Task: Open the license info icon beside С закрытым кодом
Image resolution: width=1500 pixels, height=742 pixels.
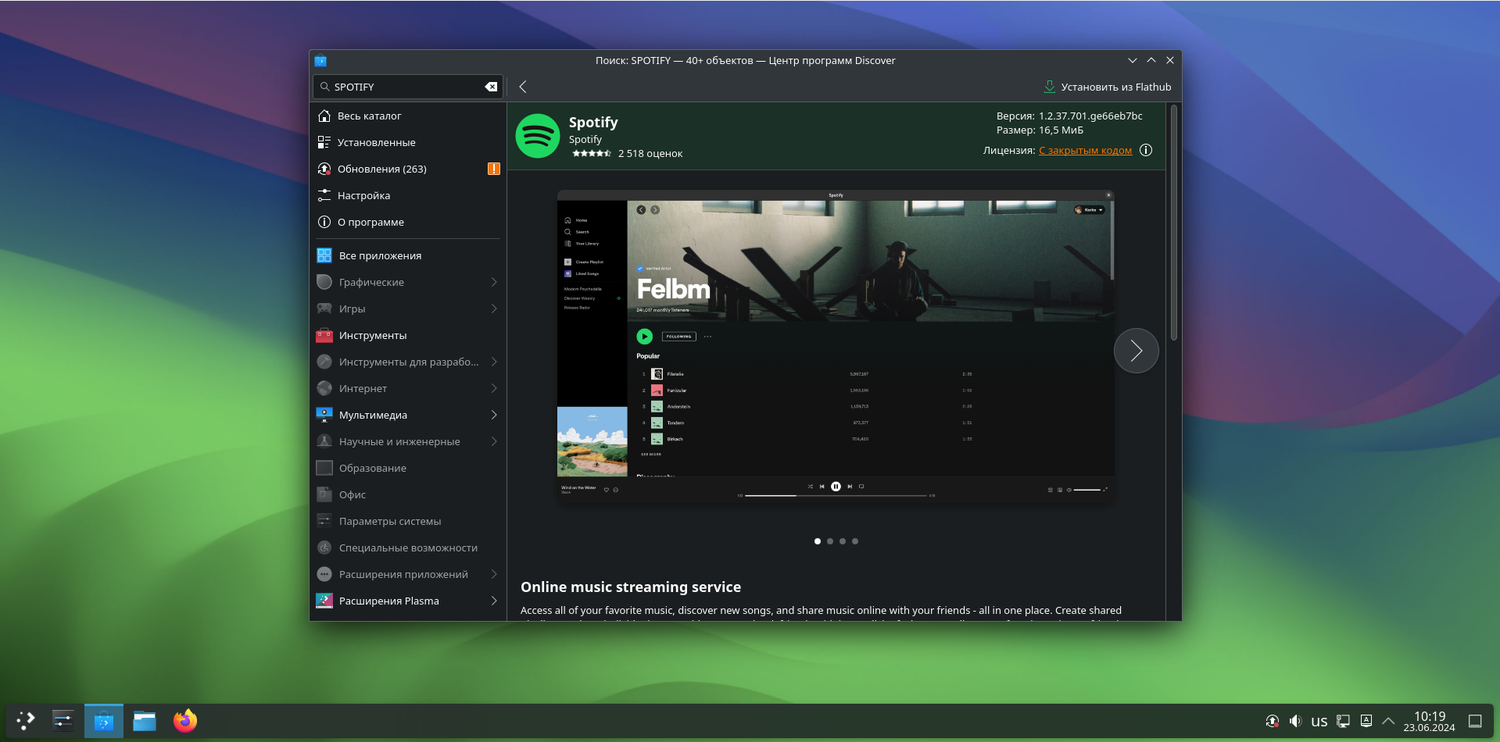Action: point(1146,150)
